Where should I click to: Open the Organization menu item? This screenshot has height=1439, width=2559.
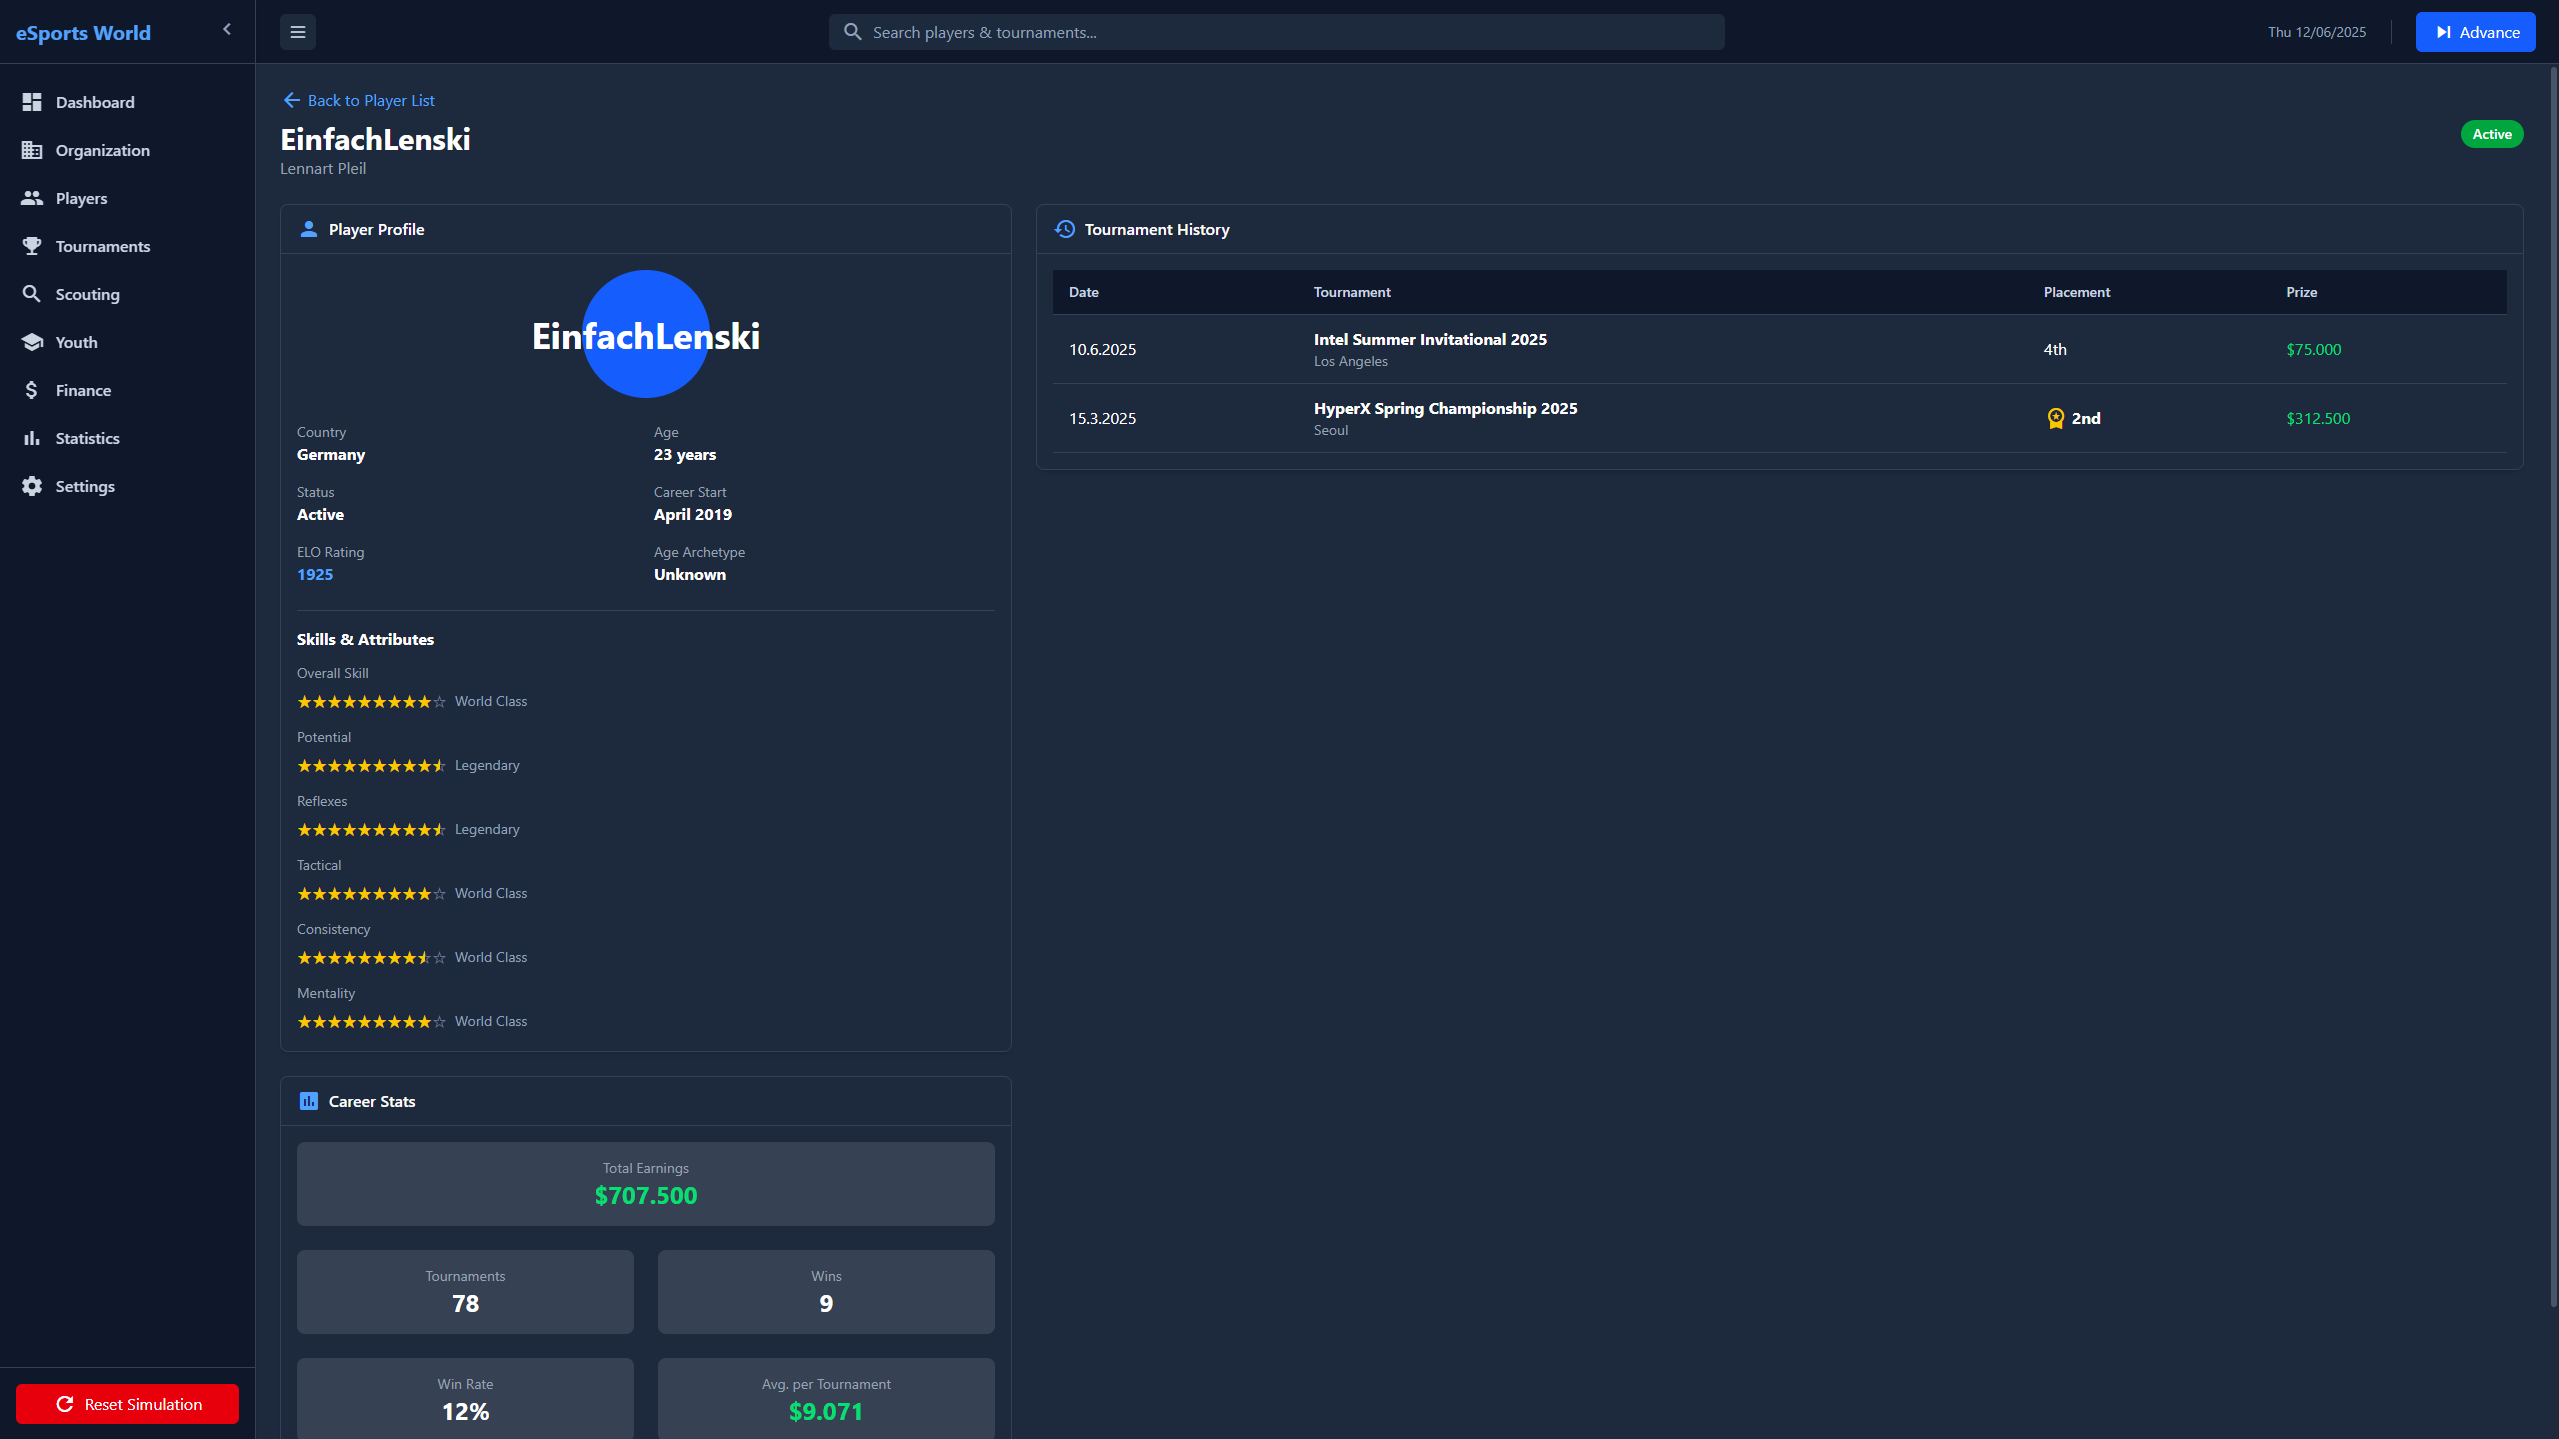coord(127,150)
